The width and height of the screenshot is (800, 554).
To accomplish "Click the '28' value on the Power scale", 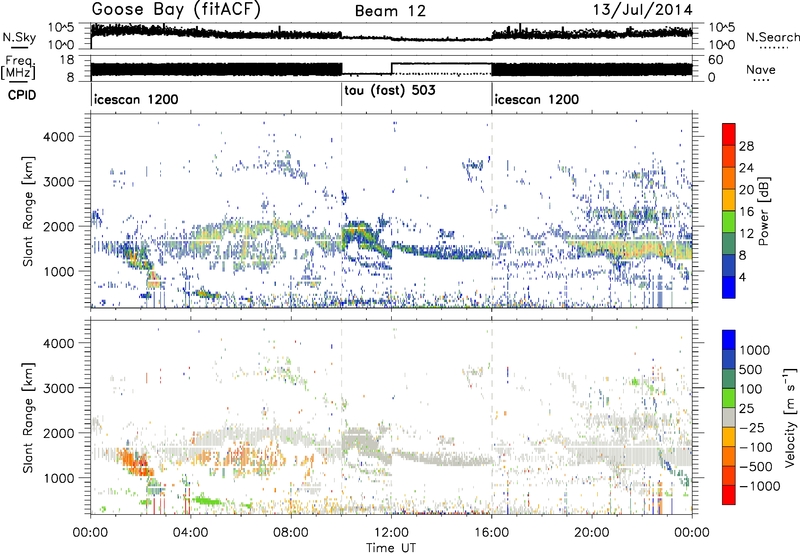I will pyautogui.click(x=746, y=146).
